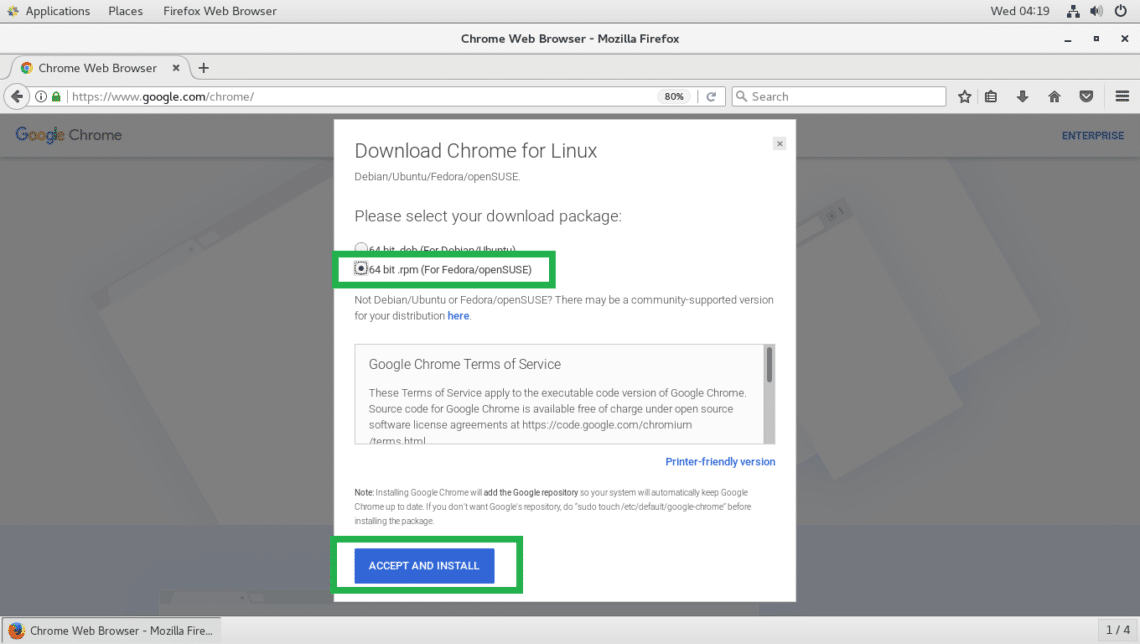
Task: Go to the home page icon
Action: [x=1054, y=96]
